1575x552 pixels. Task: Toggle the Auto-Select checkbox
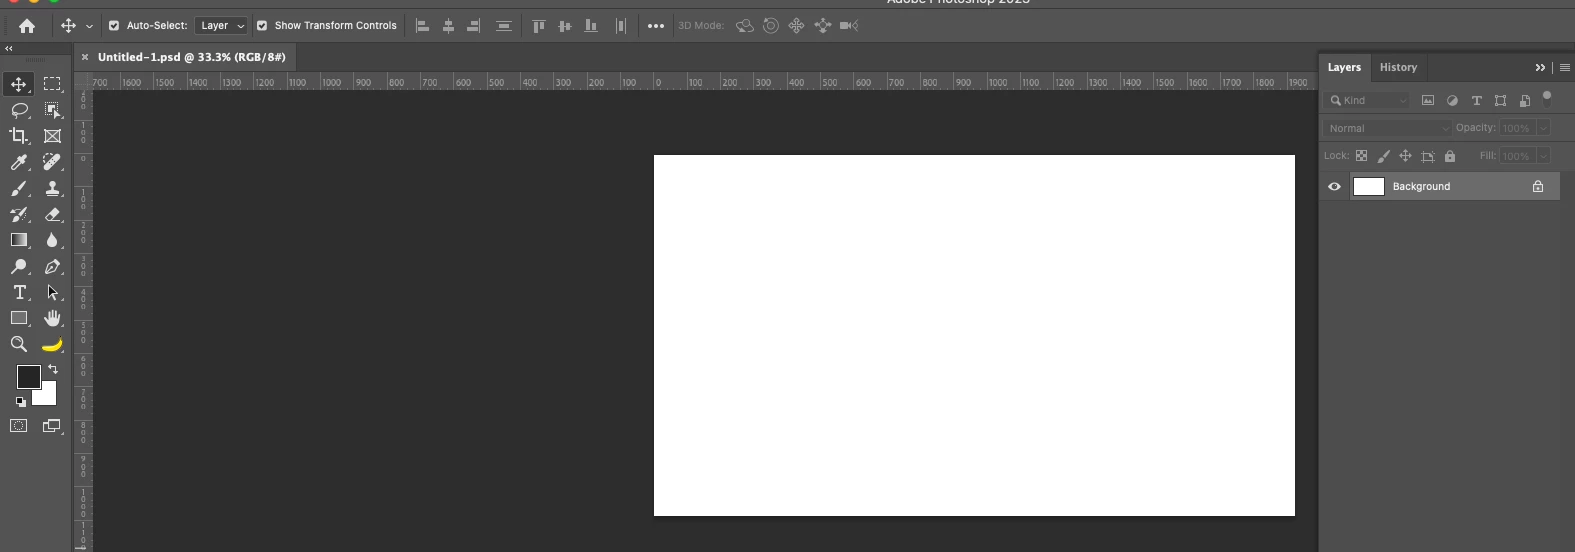tap(114, 26)
